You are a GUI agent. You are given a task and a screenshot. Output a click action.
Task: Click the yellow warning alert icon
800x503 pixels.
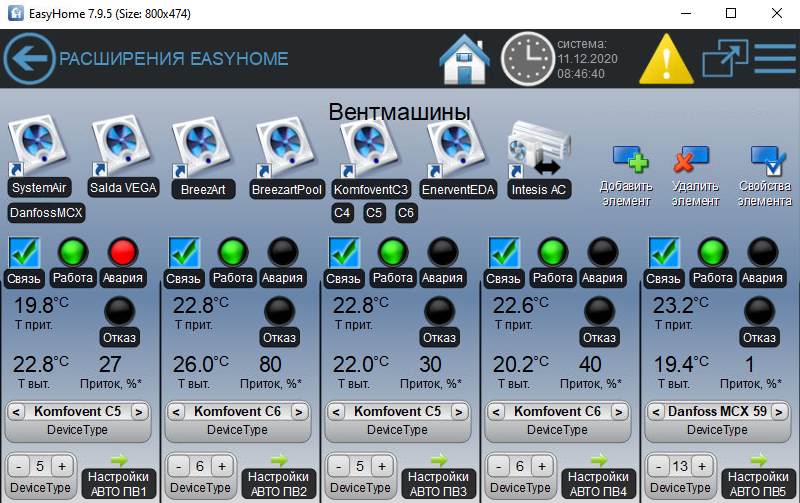(664, 60)
